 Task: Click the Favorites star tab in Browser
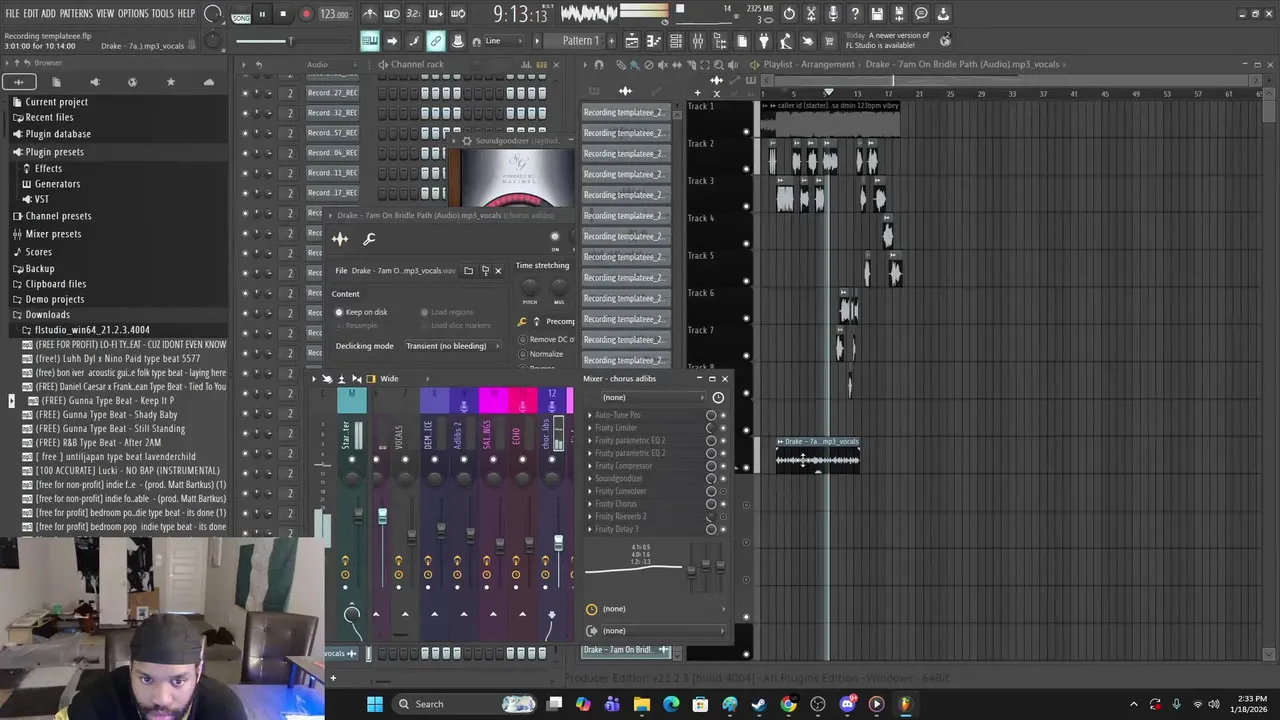pyautogui.click(x=170, y=82)
